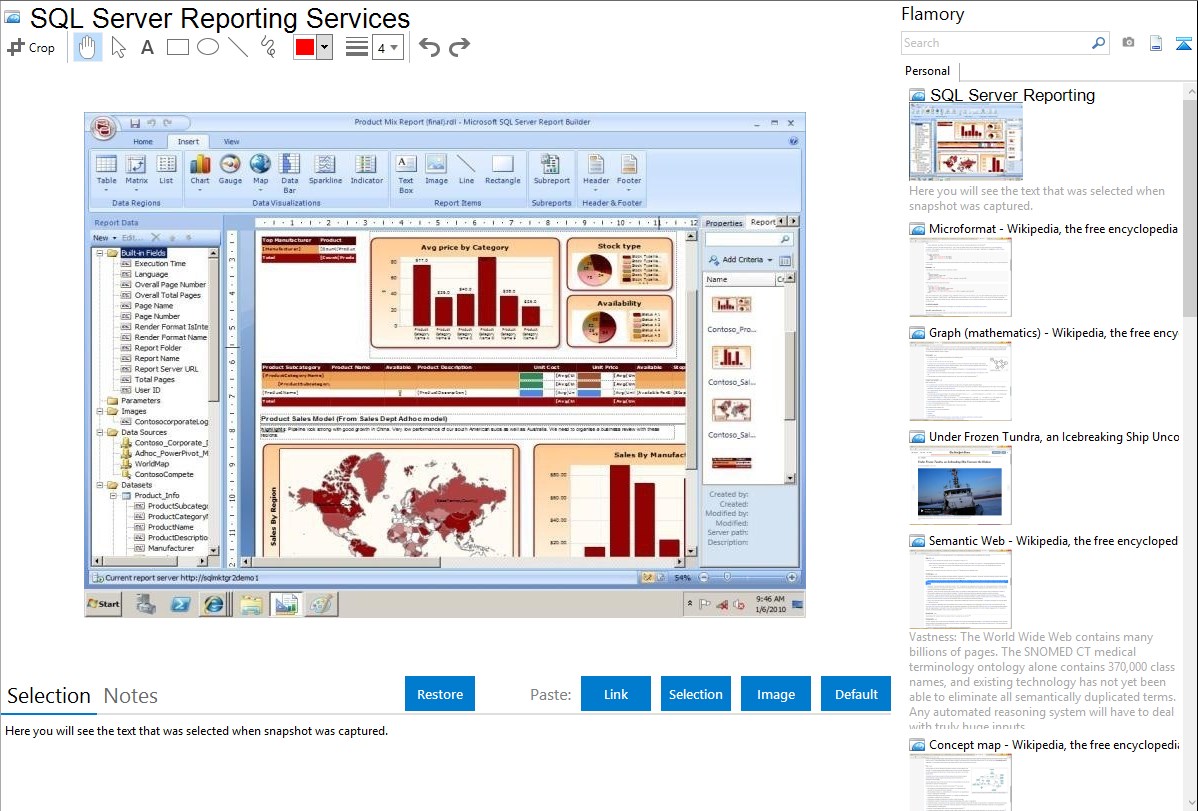Click the snapshot list vertical scrollbar
The width and height of the screenshot is (1198, 811).
[1190, 206]
